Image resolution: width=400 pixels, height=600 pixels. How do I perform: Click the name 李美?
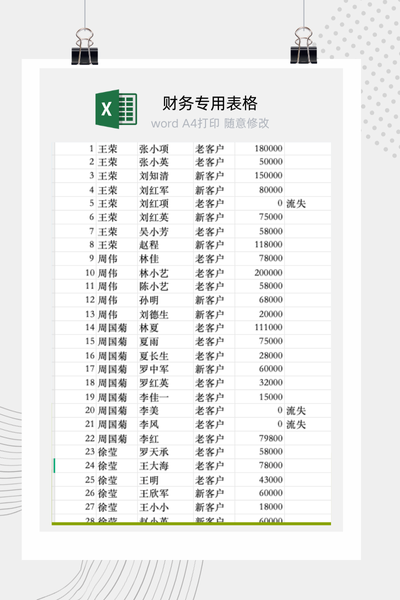point(149,411)
